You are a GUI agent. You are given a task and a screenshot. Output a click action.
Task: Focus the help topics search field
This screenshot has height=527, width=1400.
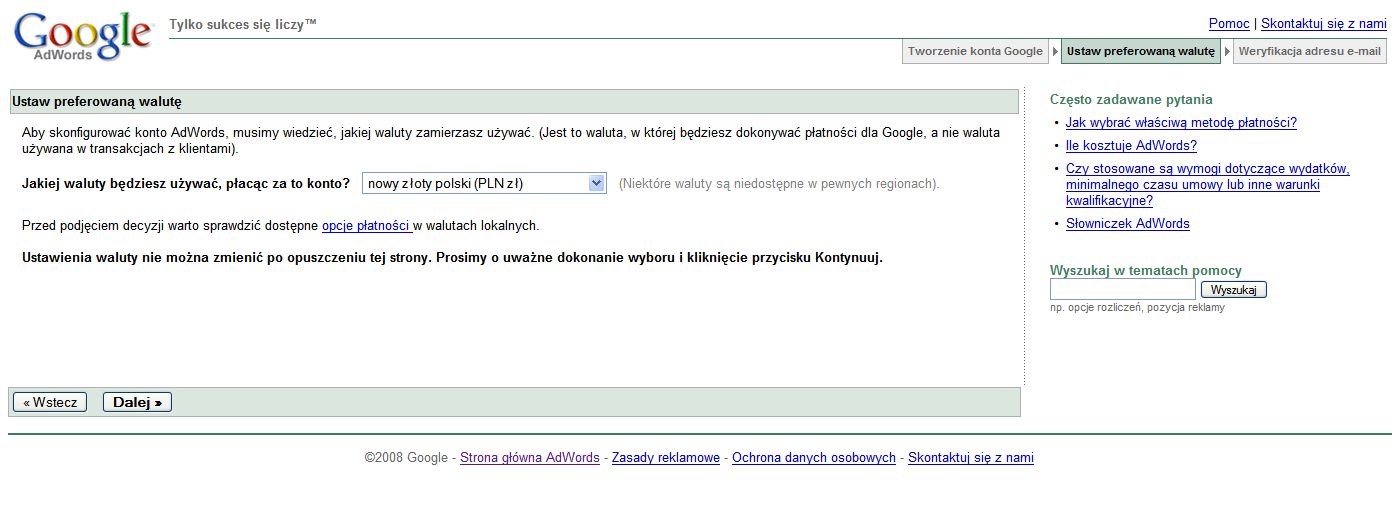click(1122, 290)
